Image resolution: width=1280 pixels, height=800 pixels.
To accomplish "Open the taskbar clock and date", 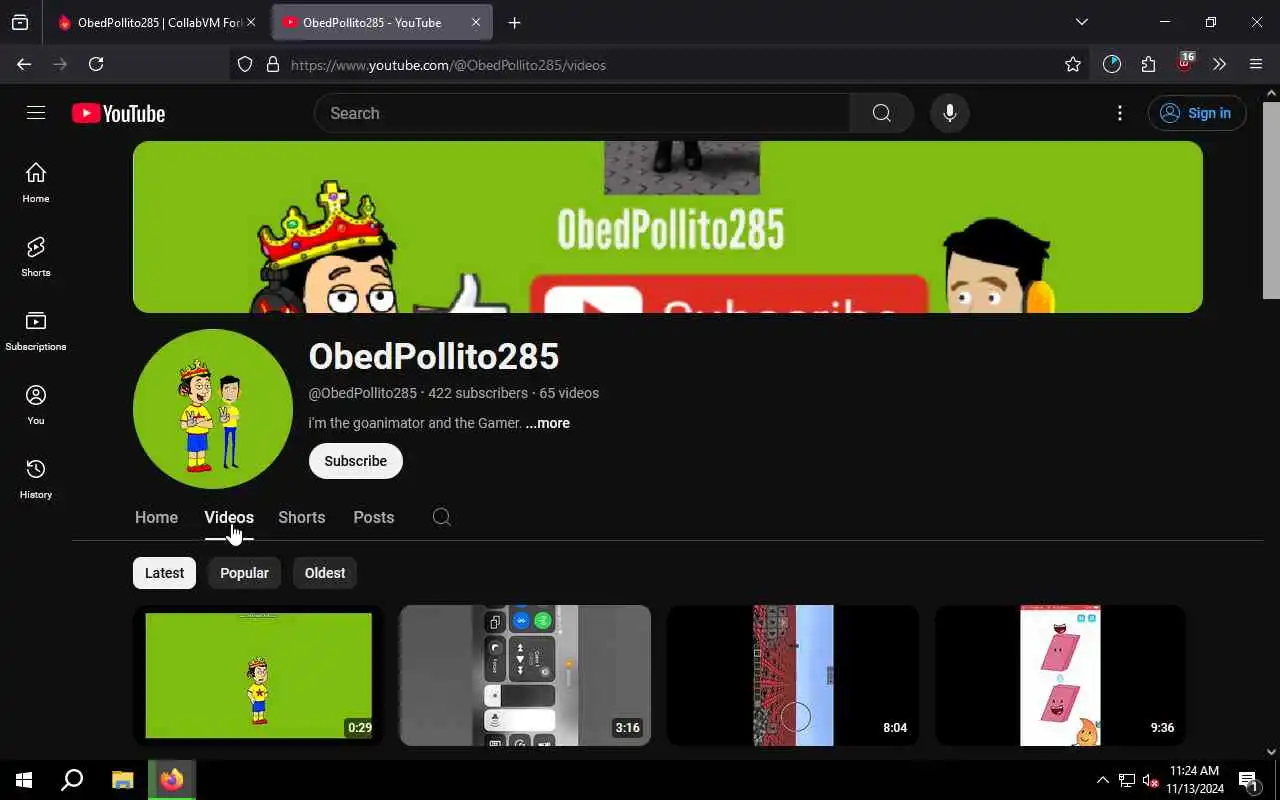I will 1194,780.
